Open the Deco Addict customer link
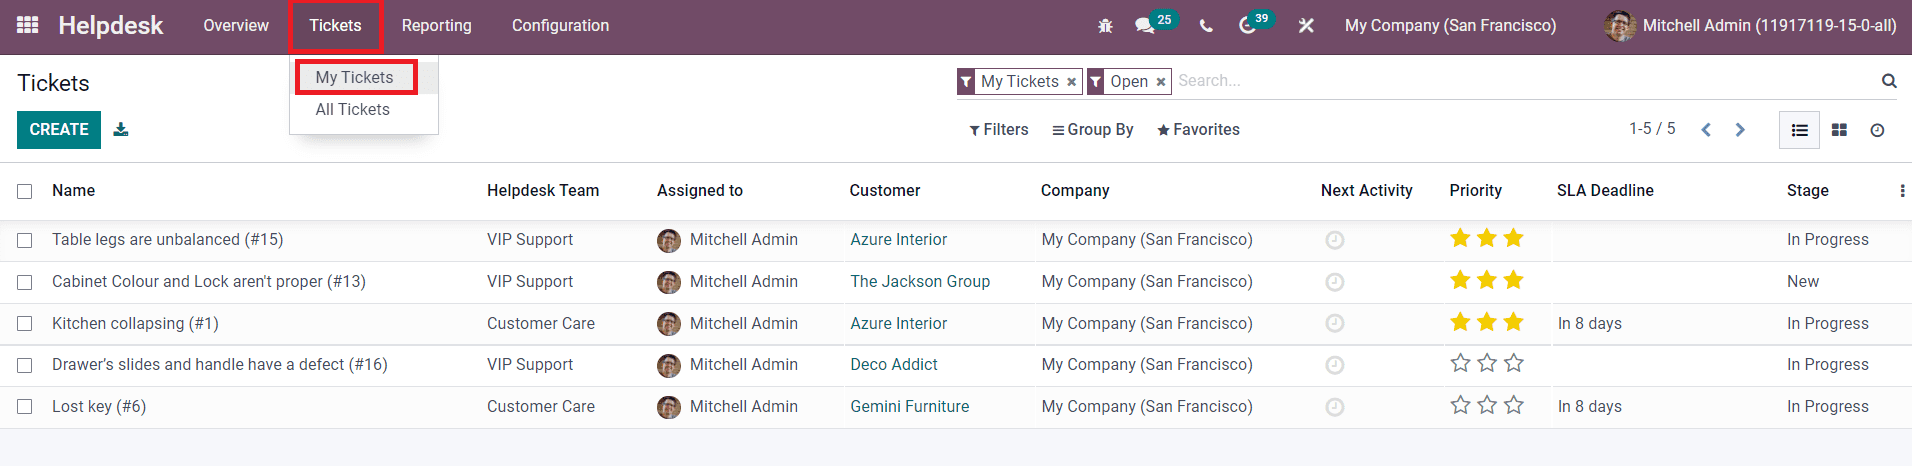The height and width of the screenshot is (466, 1912). point(894,365)
